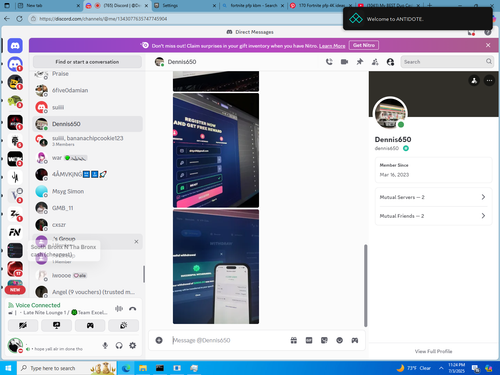The height and width of the screenshot is (375, 500).
Task: Open the turtle server icon
Action: pyautogui.click(x=15, y=101)
